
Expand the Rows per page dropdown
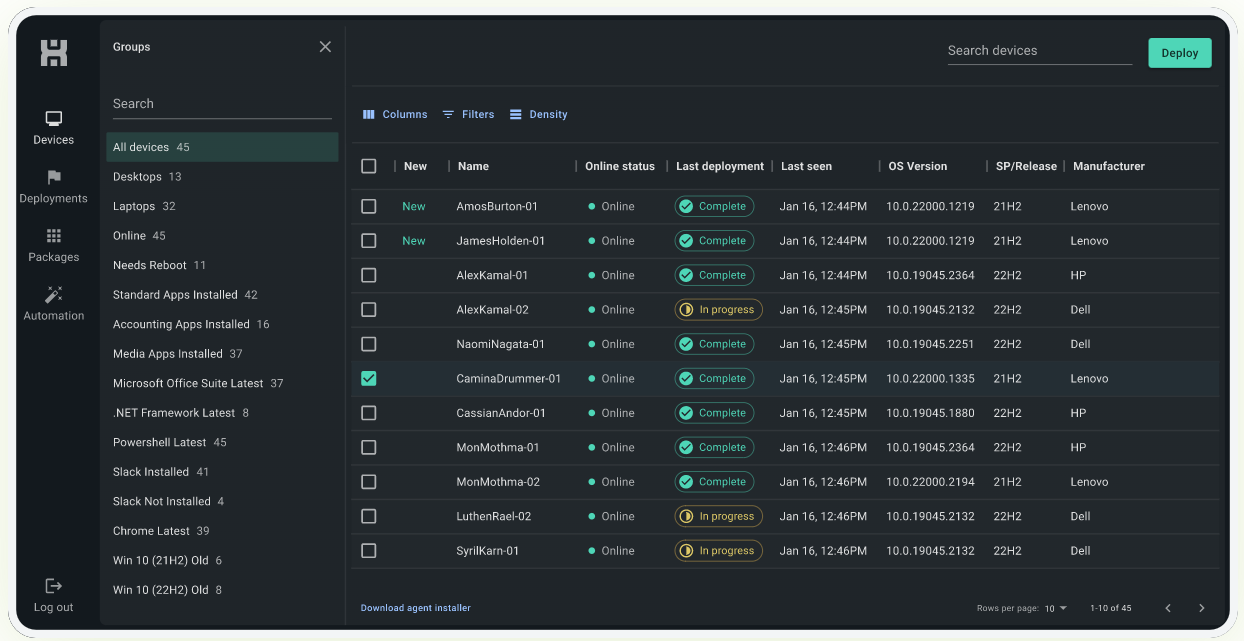pyautogui.click(x=1056, y=608)
